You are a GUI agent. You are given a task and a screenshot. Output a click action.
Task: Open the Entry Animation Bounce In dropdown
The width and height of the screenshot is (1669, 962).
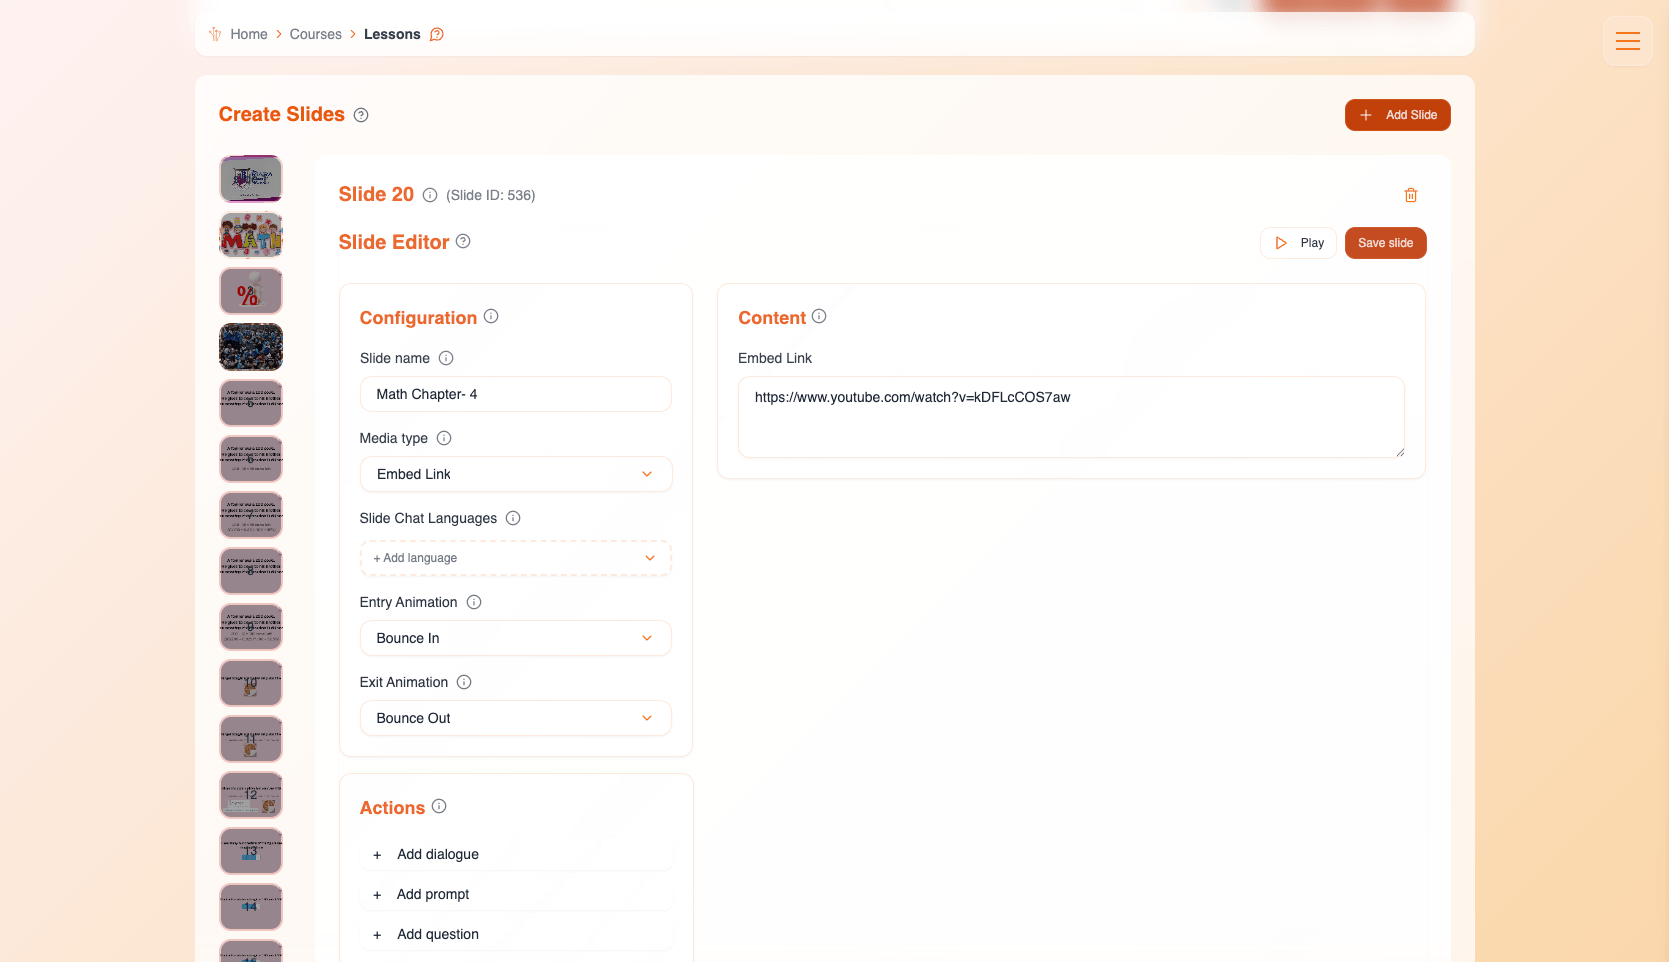pyautogui.click(x=516, y=638)
